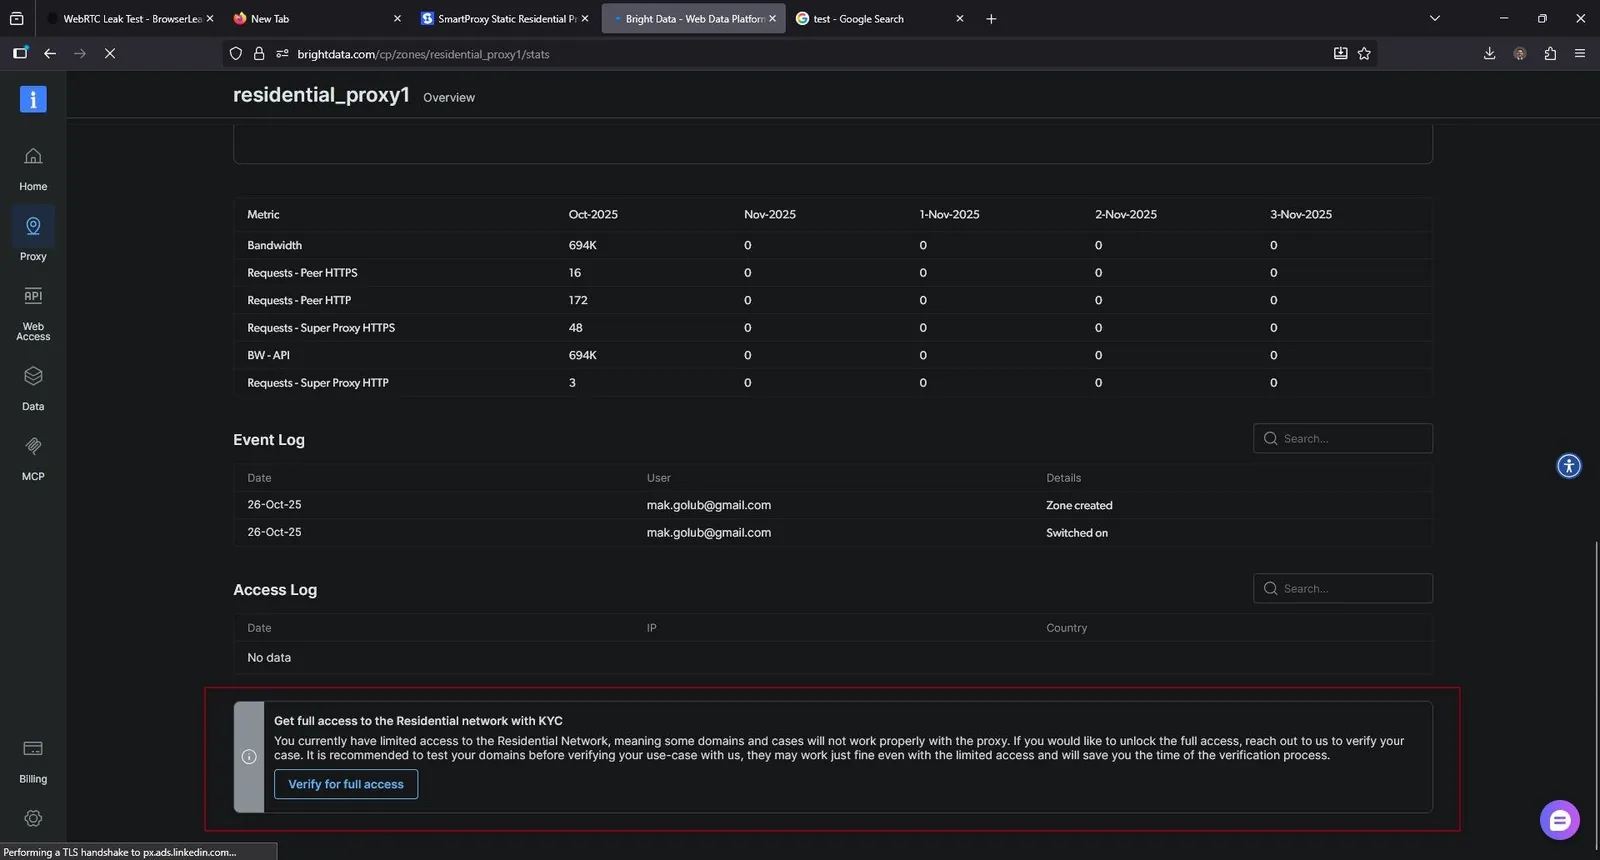Open browser downloads panel
Viewport: 1600px width, 860px height.
point(1489,53)
